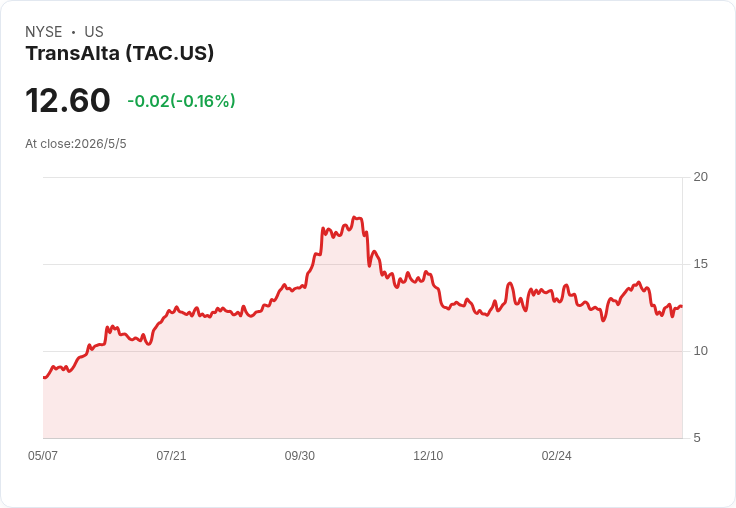Select the 05/07 date axis label

[43, 456]
